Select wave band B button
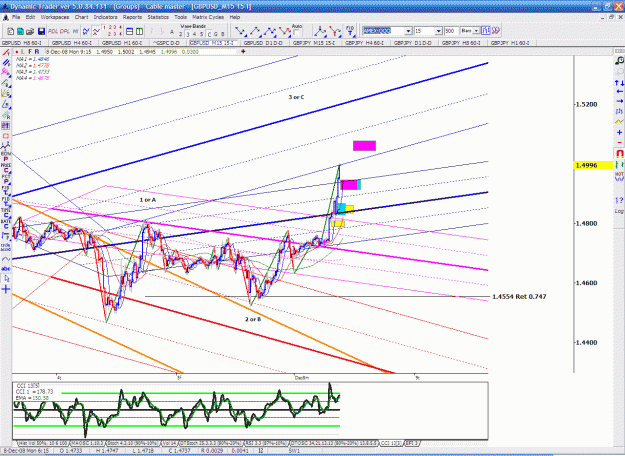The width and height of the screenshot is (625, 456). [x=222, y=34]
